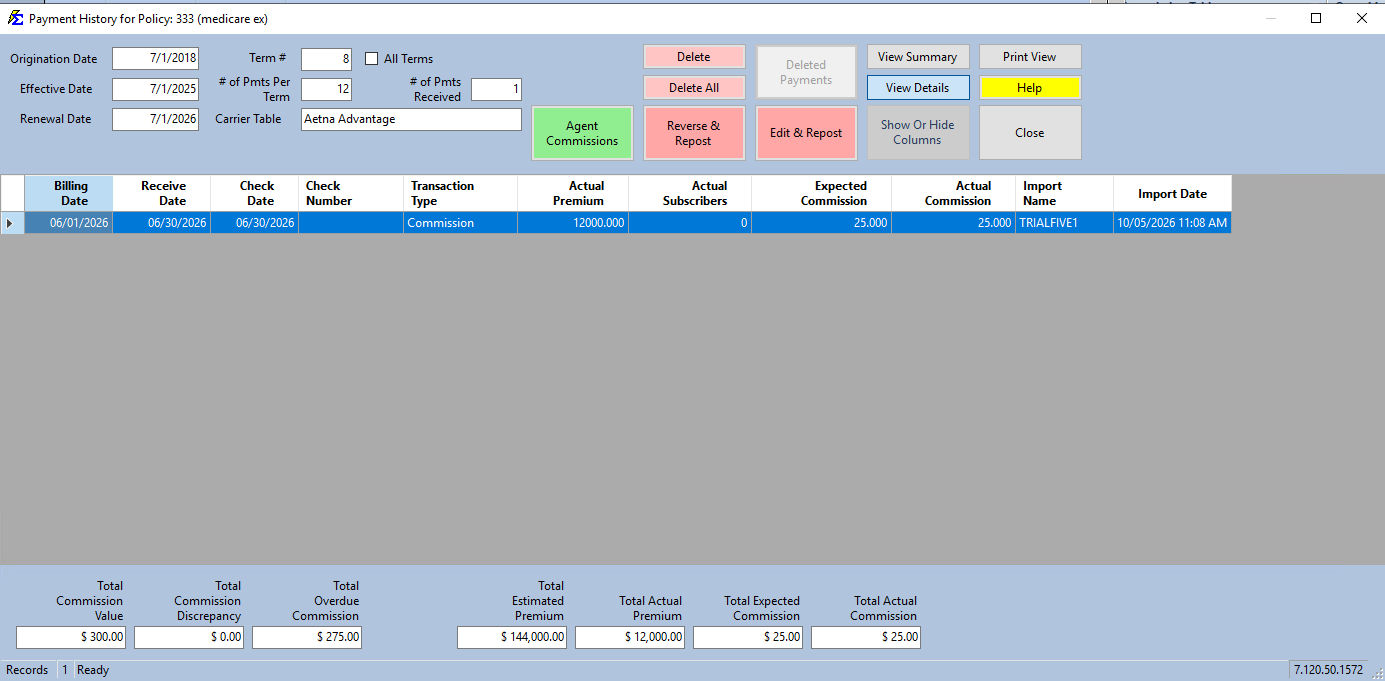
Task: Minimize the Payment History window
Action: tap(1270, 18)
